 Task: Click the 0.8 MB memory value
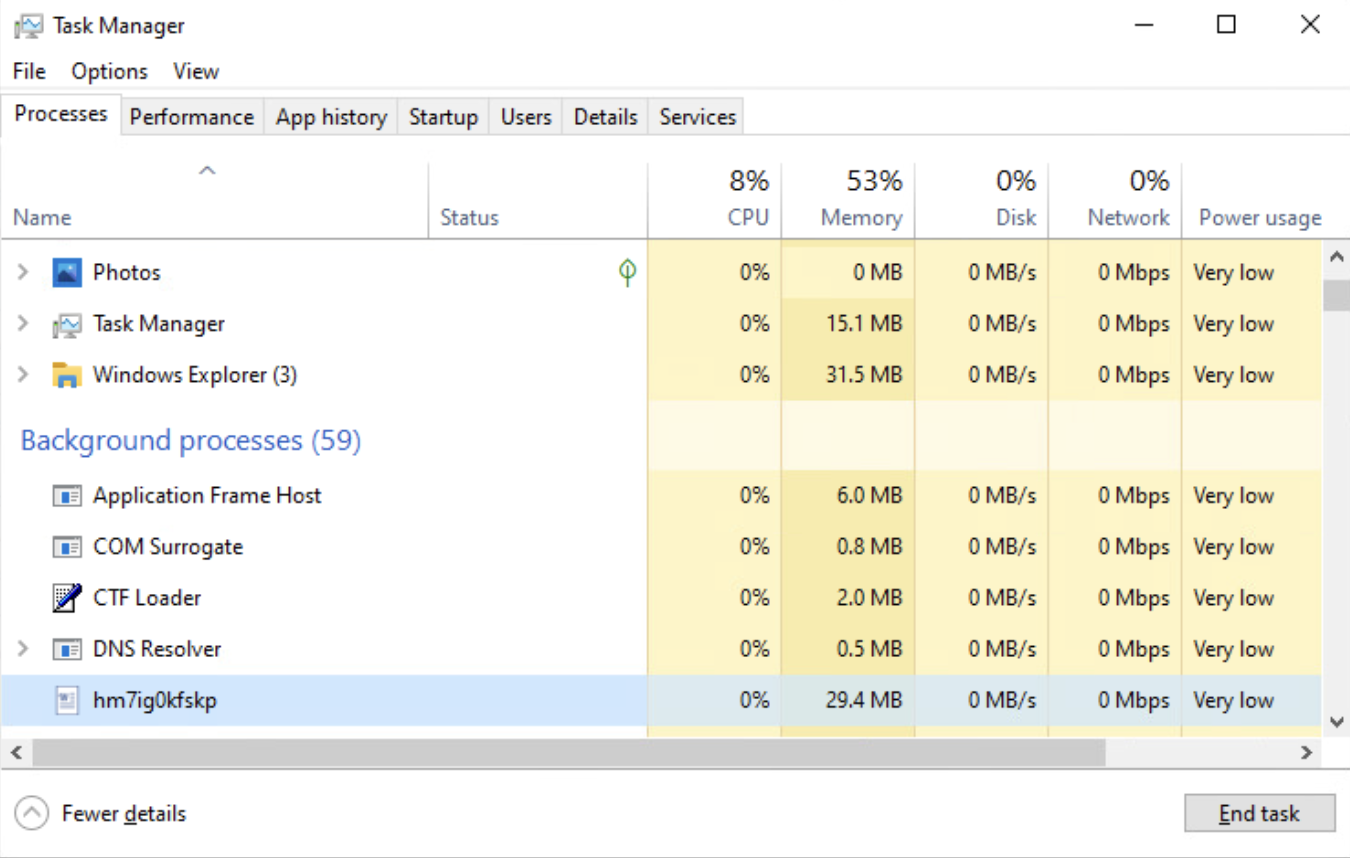871,547
